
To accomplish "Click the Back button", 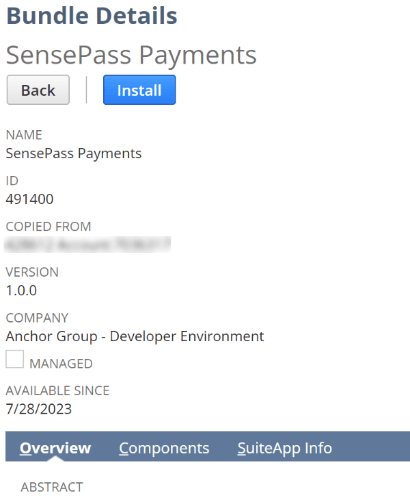I will 38,90.
